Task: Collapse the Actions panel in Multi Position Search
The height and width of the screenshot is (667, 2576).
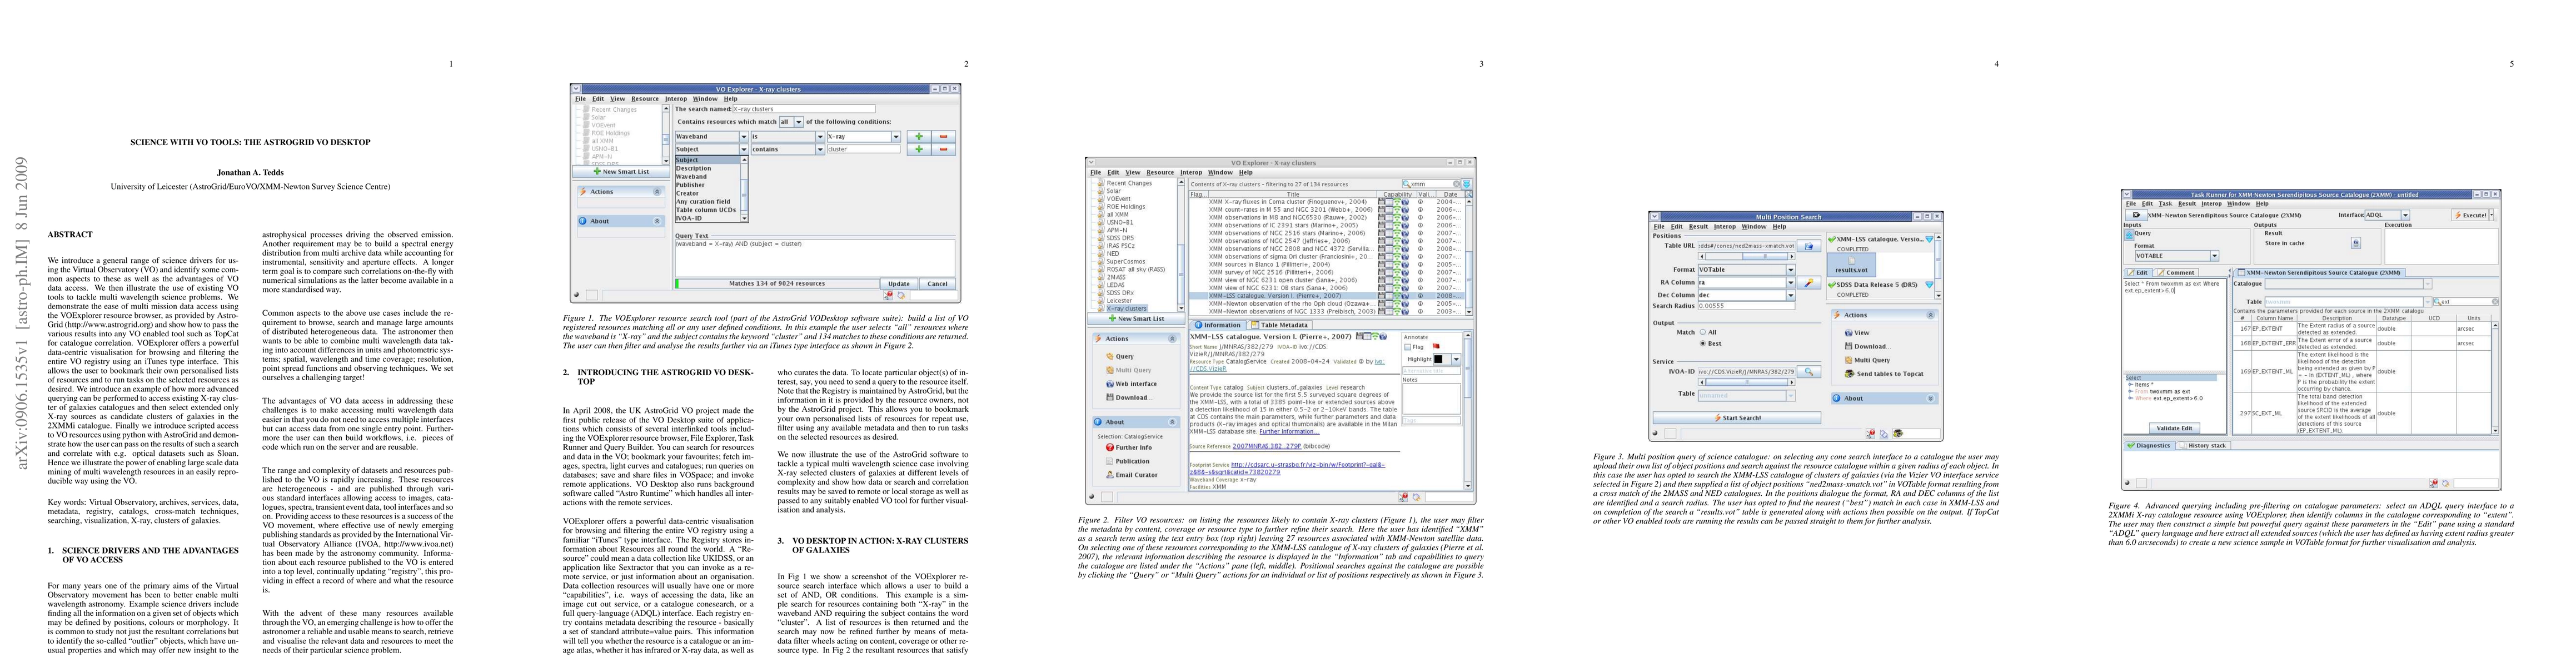Action: click(x=1930, y=315)
